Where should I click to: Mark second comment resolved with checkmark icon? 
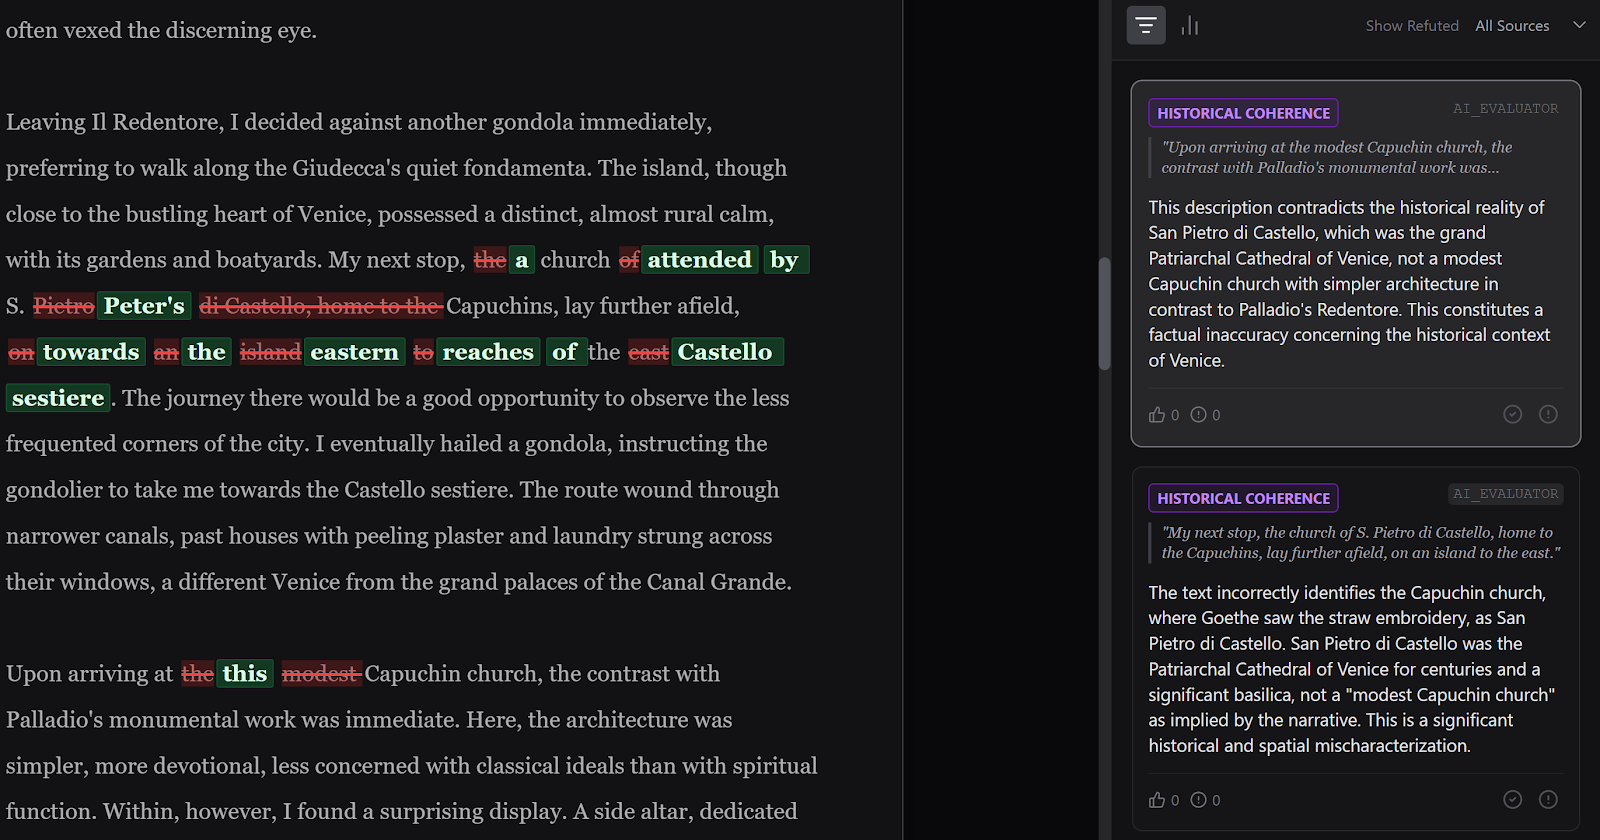[x=1512, y=799]
